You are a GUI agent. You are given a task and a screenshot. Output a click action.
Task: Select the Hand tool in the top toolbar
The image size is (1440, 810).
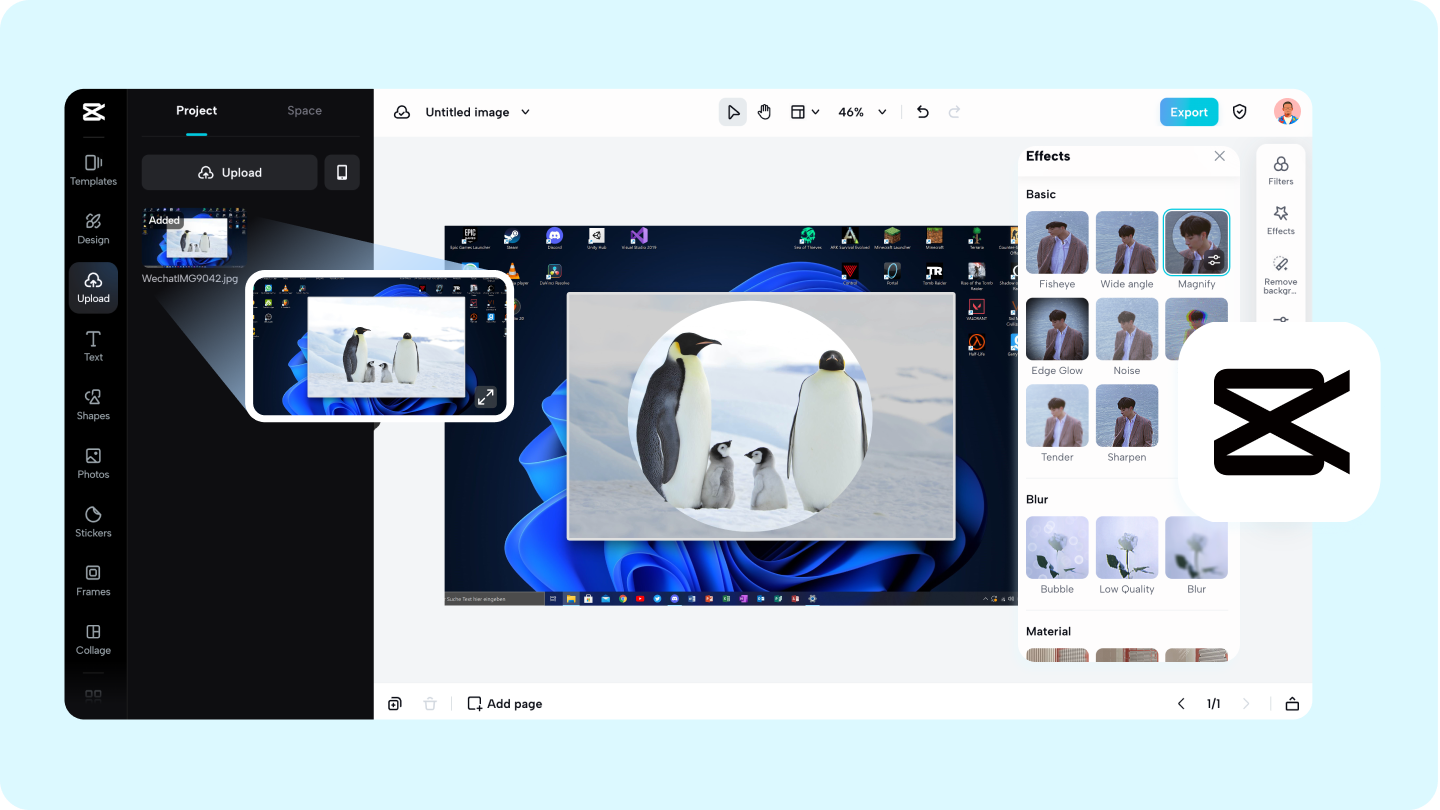pos(764,111)
